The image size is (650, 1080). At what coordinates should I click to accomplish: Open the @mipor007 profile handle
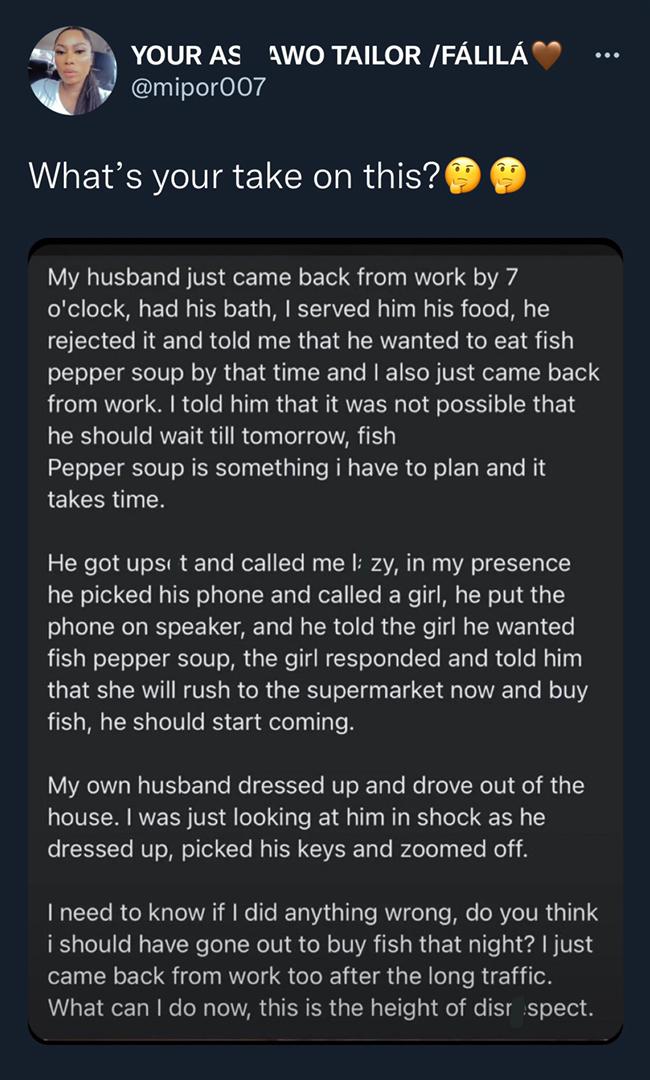(x=199, y=87)
